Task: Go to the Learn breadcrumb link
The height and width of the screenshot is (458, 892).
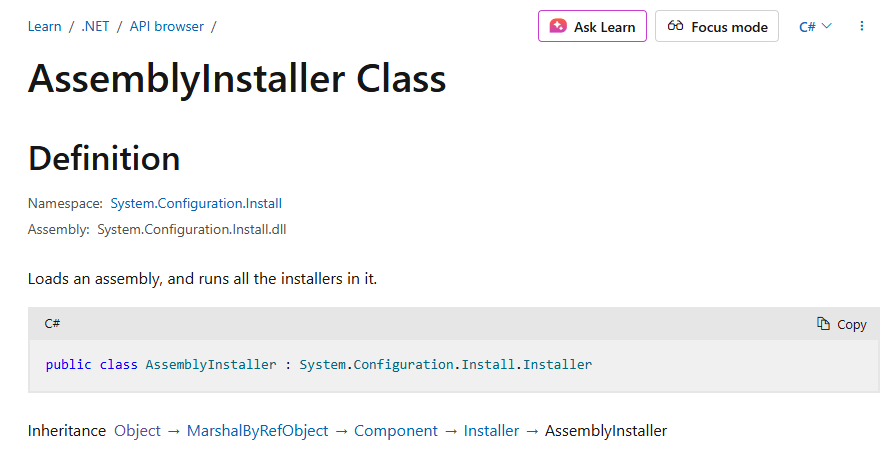Action: [x=44, y=26]
